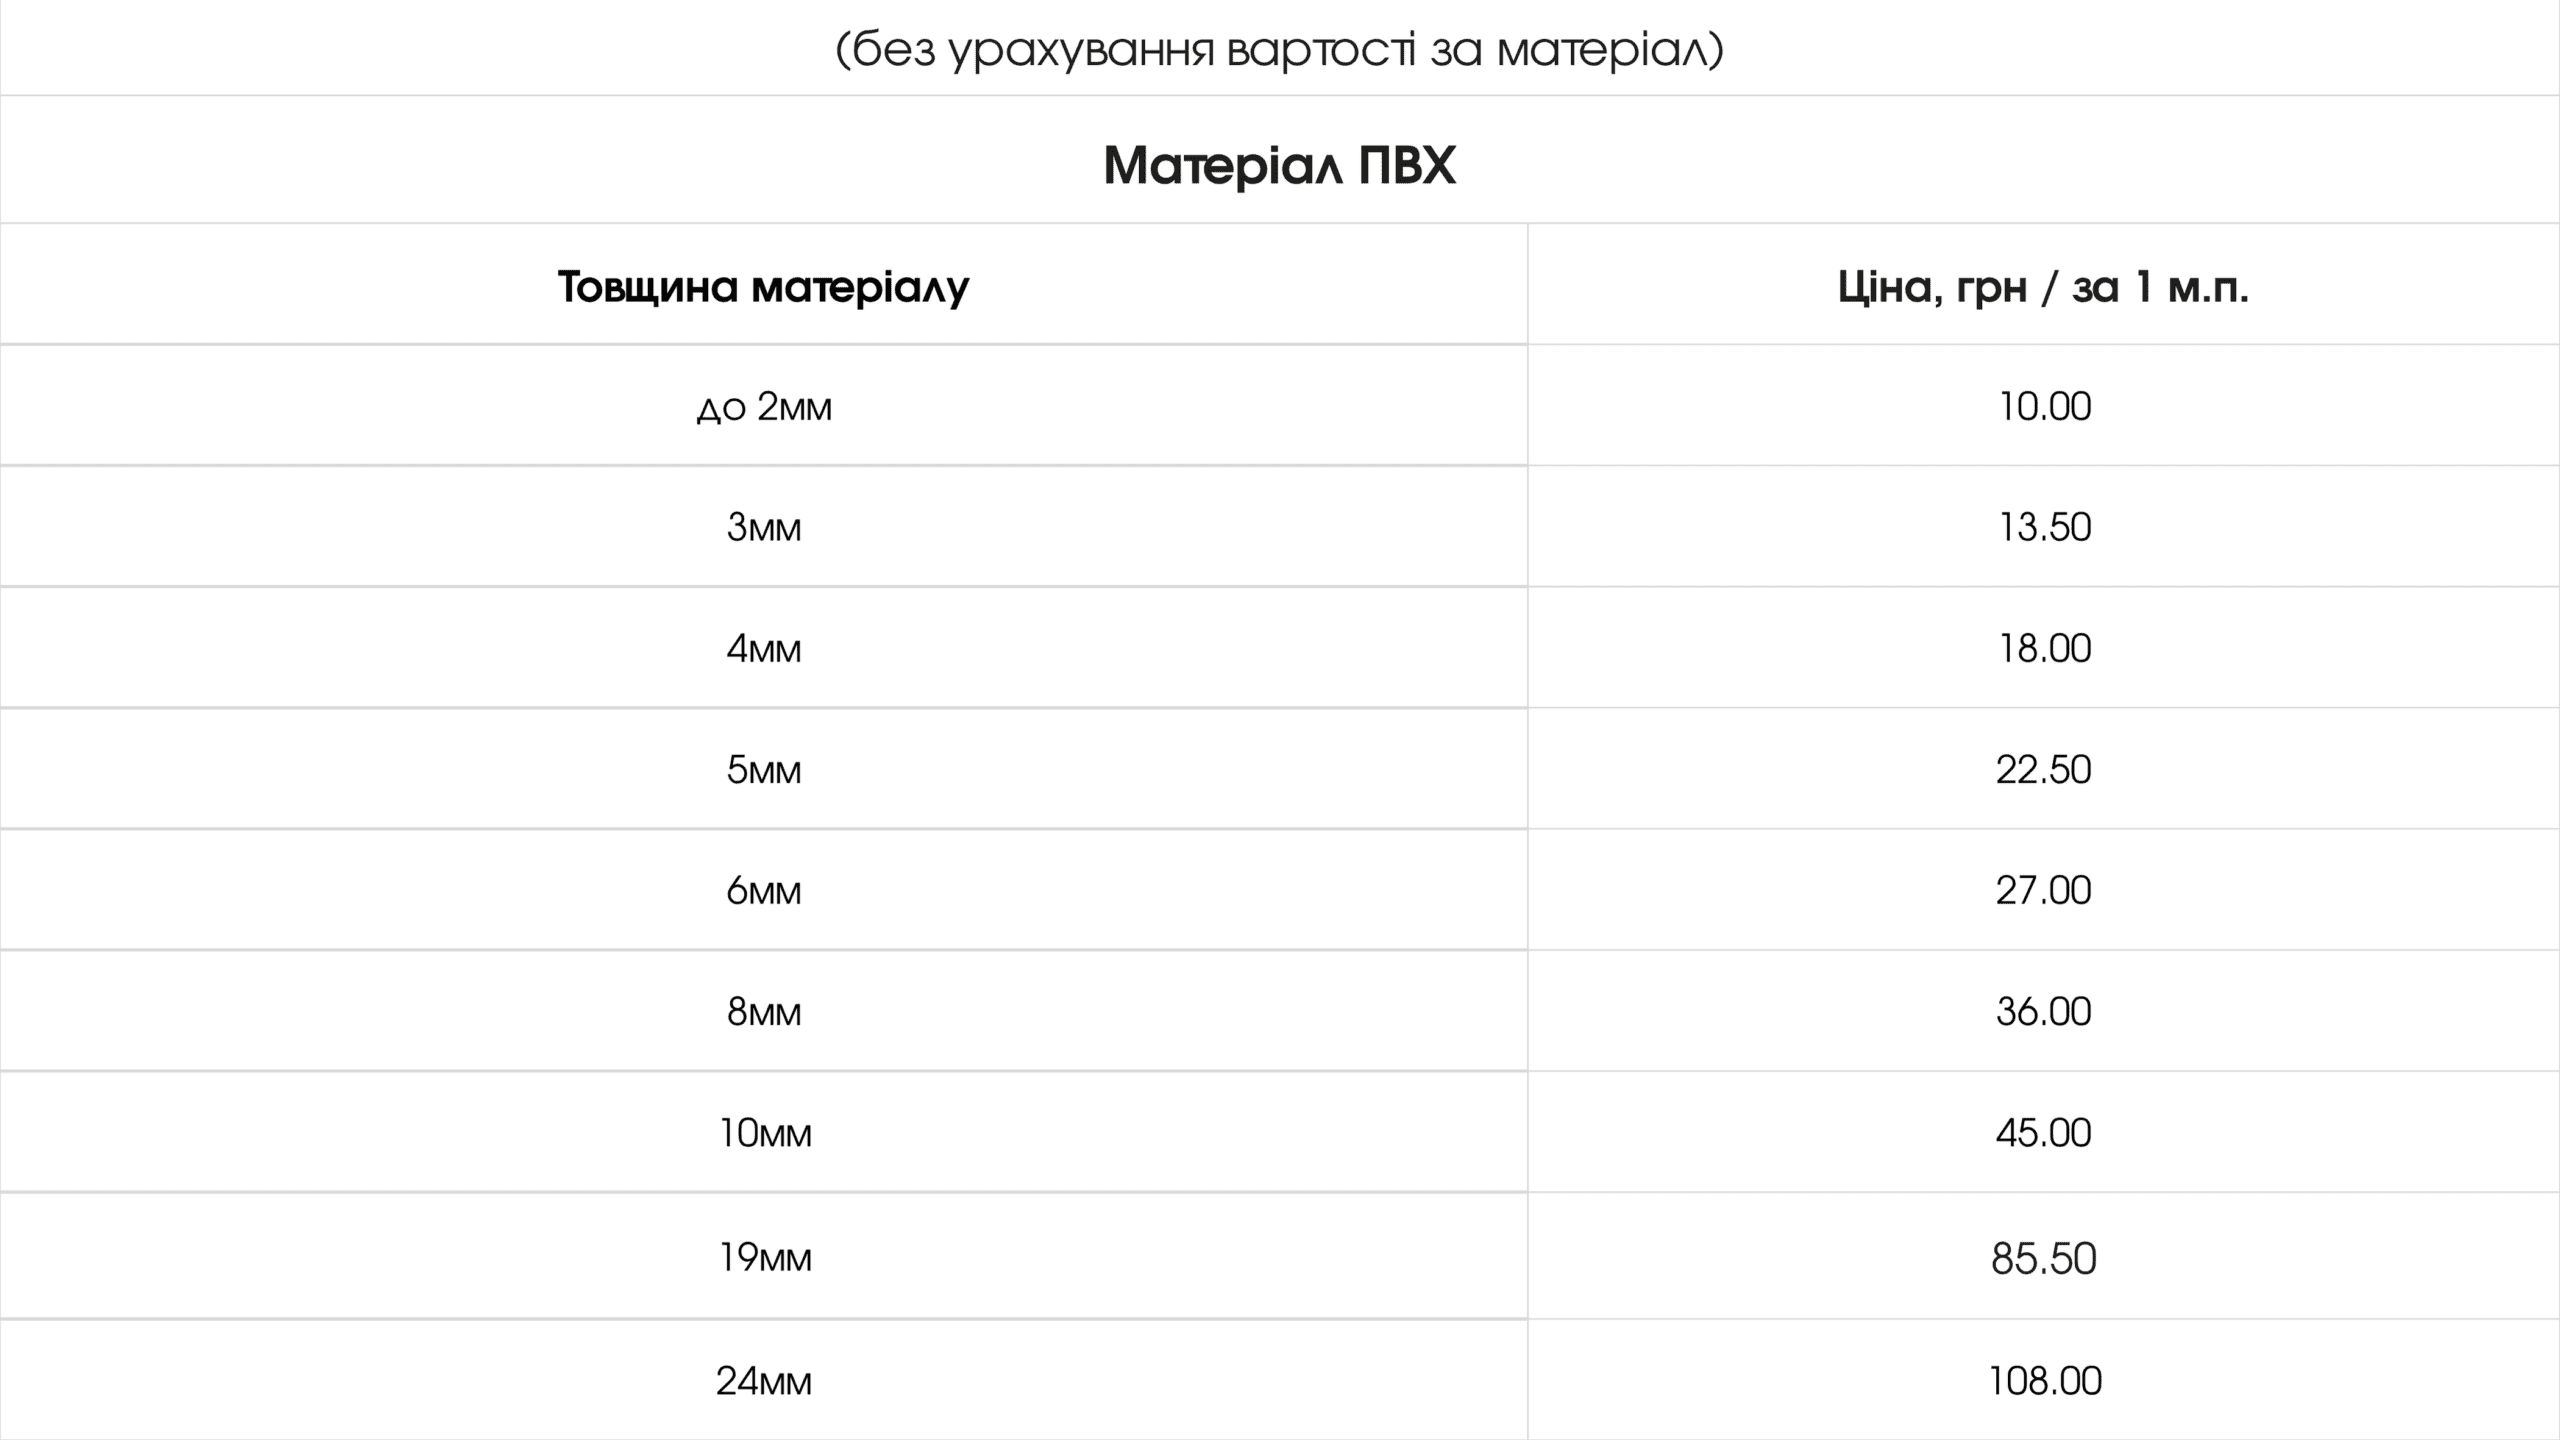The height and width of the screenshot is (1440, 2560).
Task: Click the 3мм thickness cell
Action: [764, 527]
